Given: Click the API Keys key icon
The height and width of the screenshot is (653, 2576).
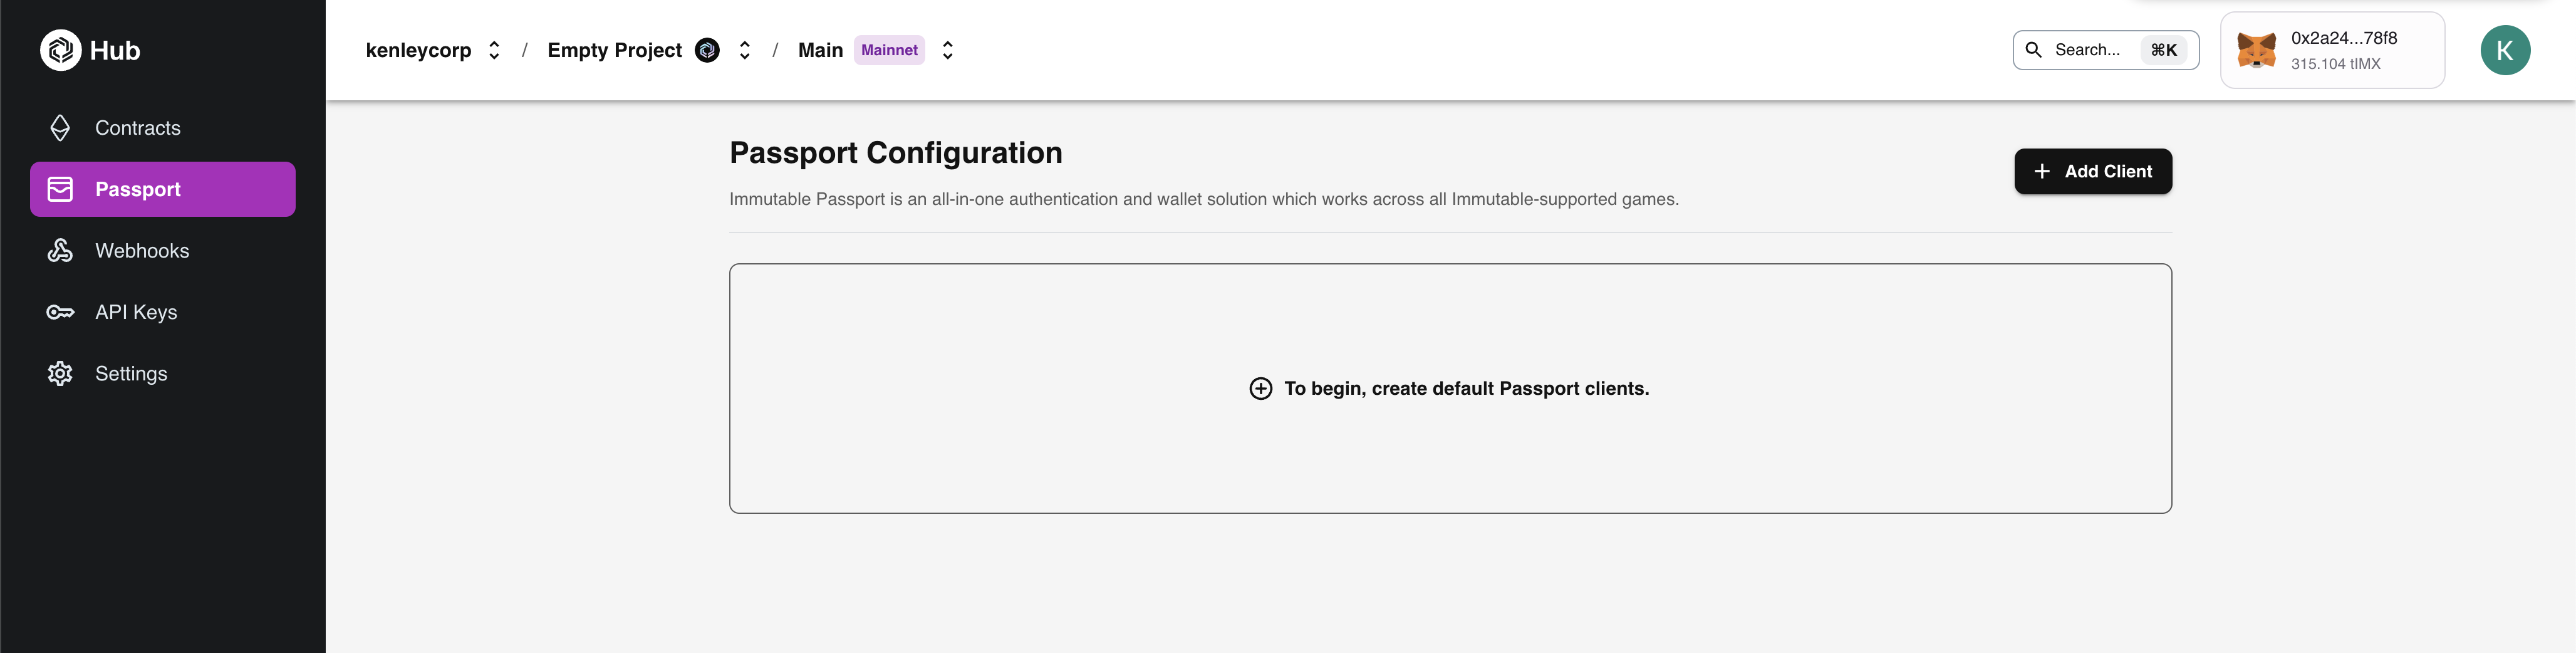Looking at the screenshot, I should [60, 312].
